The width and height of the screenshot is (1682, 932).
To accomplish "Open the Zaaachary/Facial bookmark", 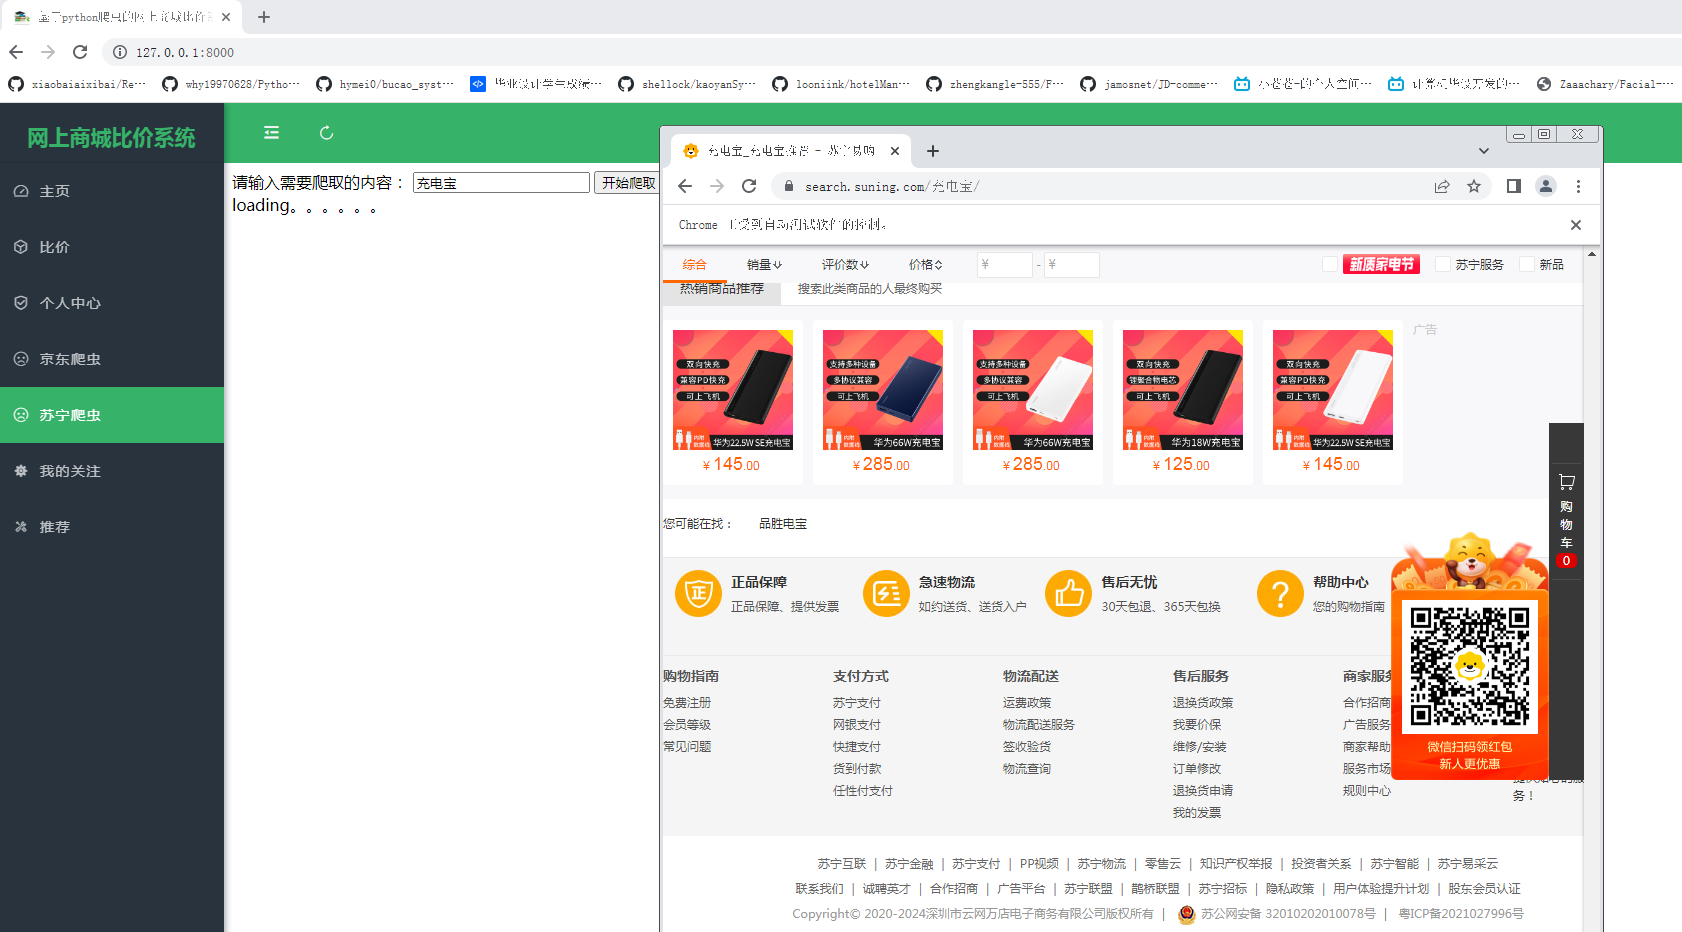I will coord(1605,84).
